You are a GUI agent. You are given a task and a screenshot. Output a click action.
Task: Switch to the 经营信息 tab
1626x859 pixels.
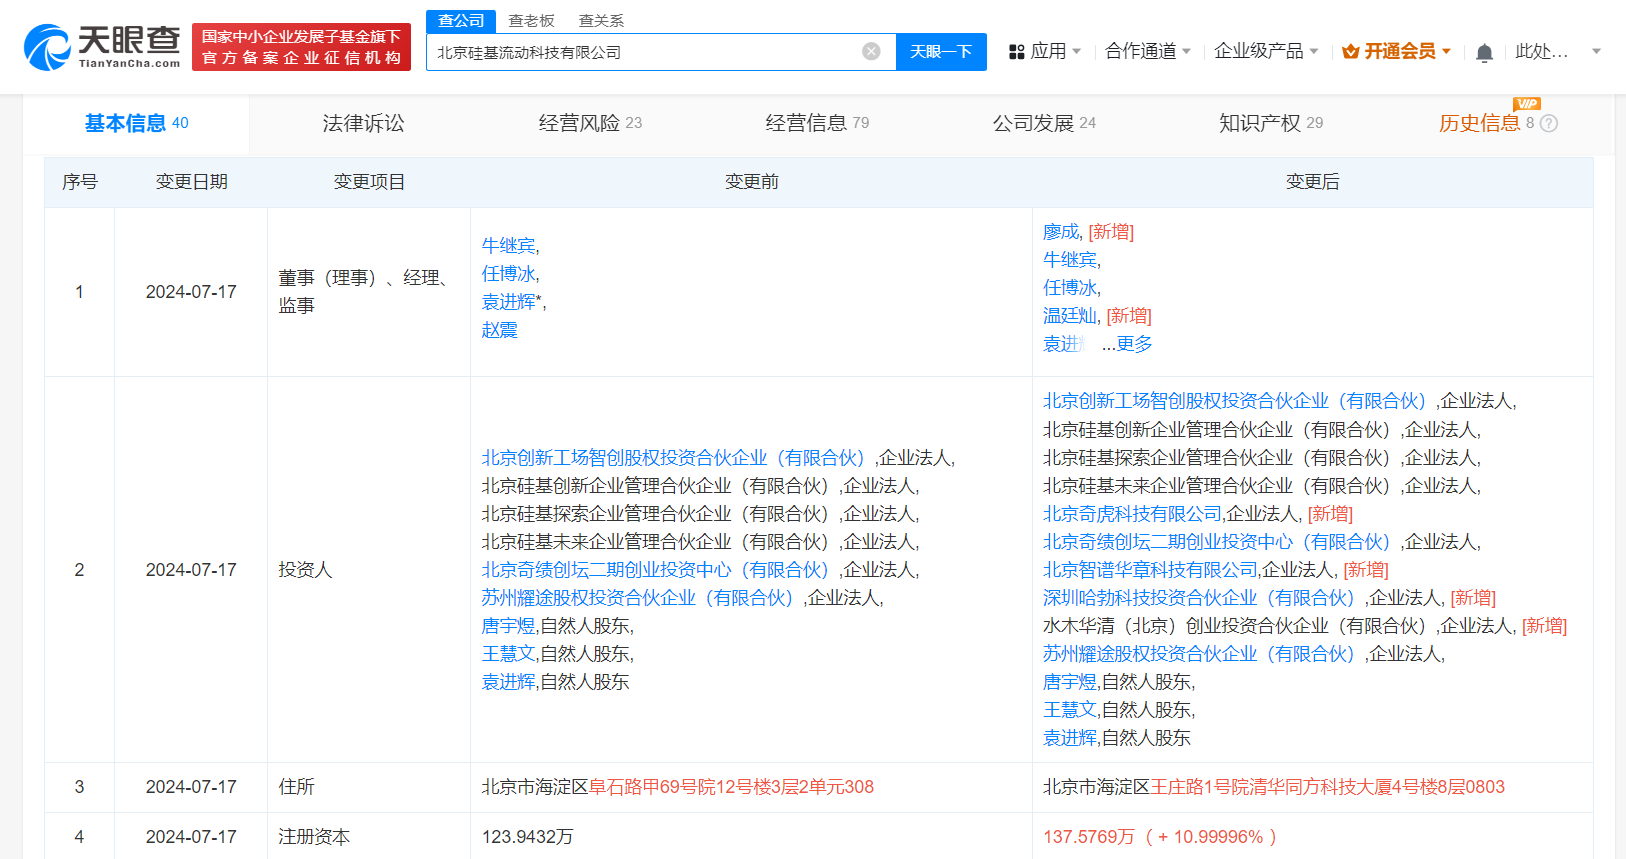pos(817,123)
